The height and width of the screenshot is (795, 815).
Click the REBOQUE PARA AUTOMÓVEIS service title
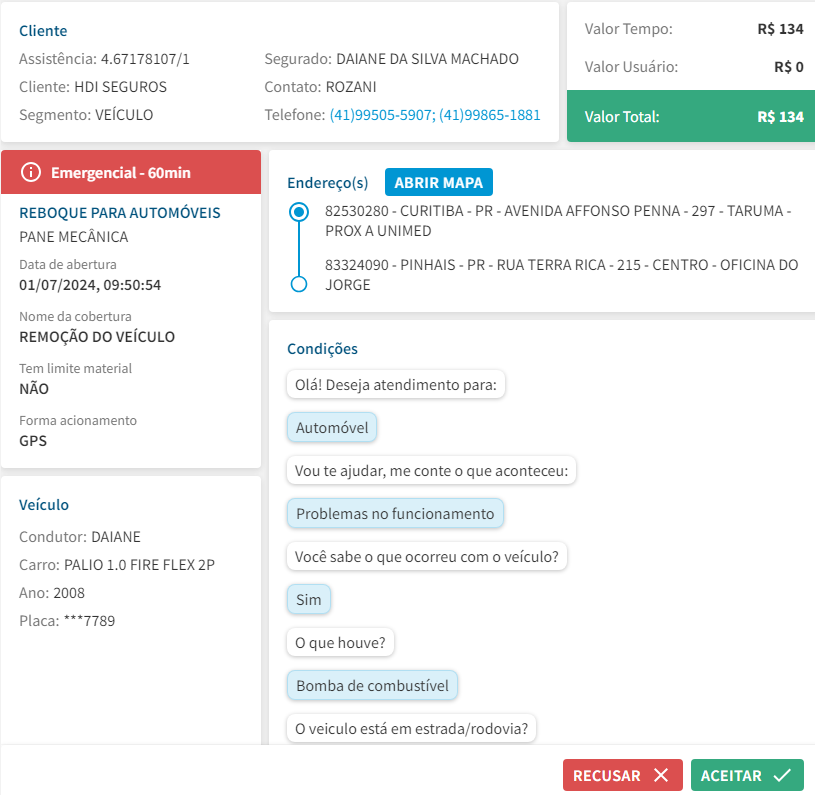120,213
